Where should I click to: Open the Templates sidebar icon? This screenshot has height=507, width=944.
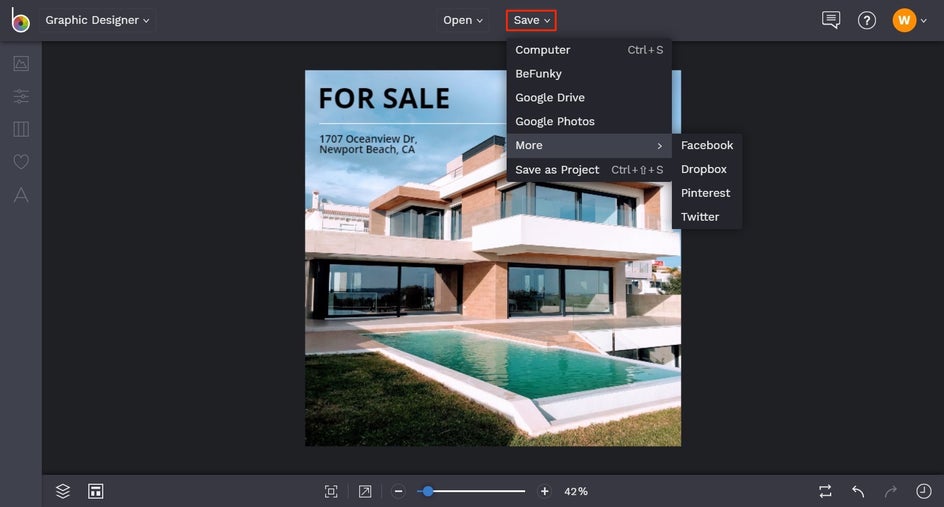(21, 129)
